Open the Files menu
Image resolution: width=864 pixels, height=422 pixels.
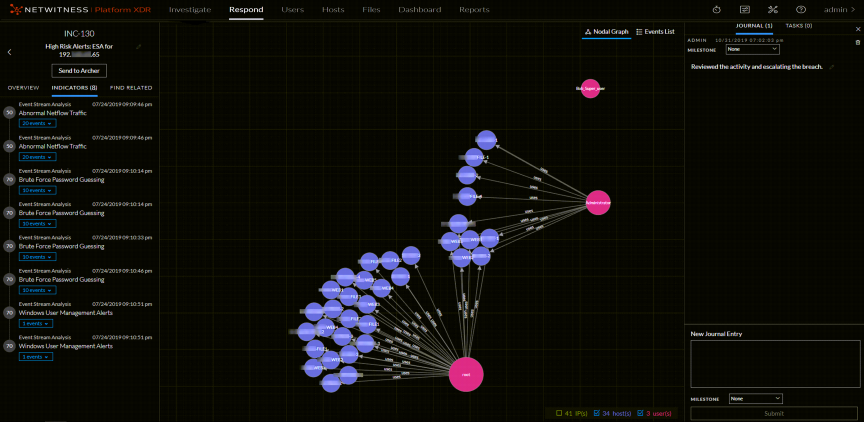click(371, 9)
